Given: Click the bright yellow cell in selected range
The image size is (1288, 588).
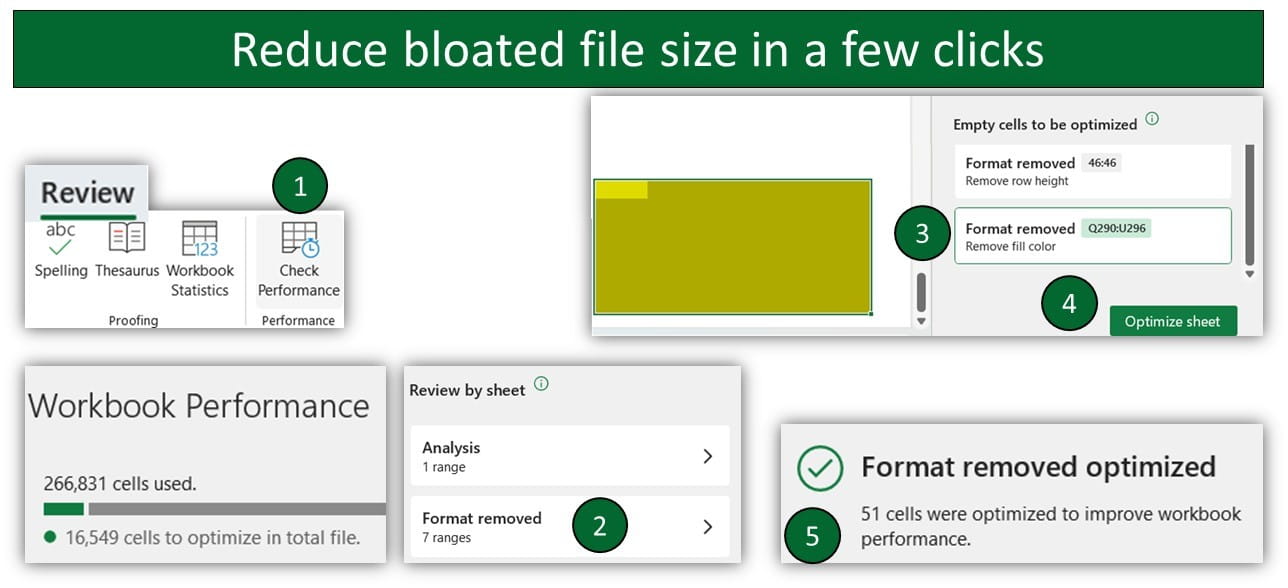Looking at the screenshot, I should (x=621, y=190).
